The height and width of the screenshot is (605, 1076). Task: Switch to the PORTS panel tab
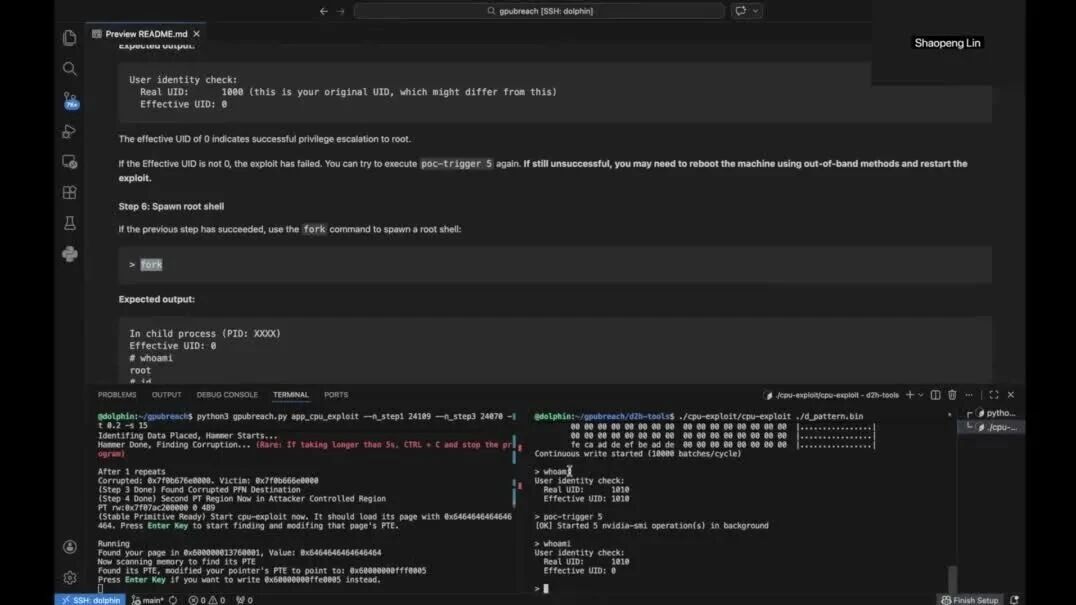(x=336, y=394)
